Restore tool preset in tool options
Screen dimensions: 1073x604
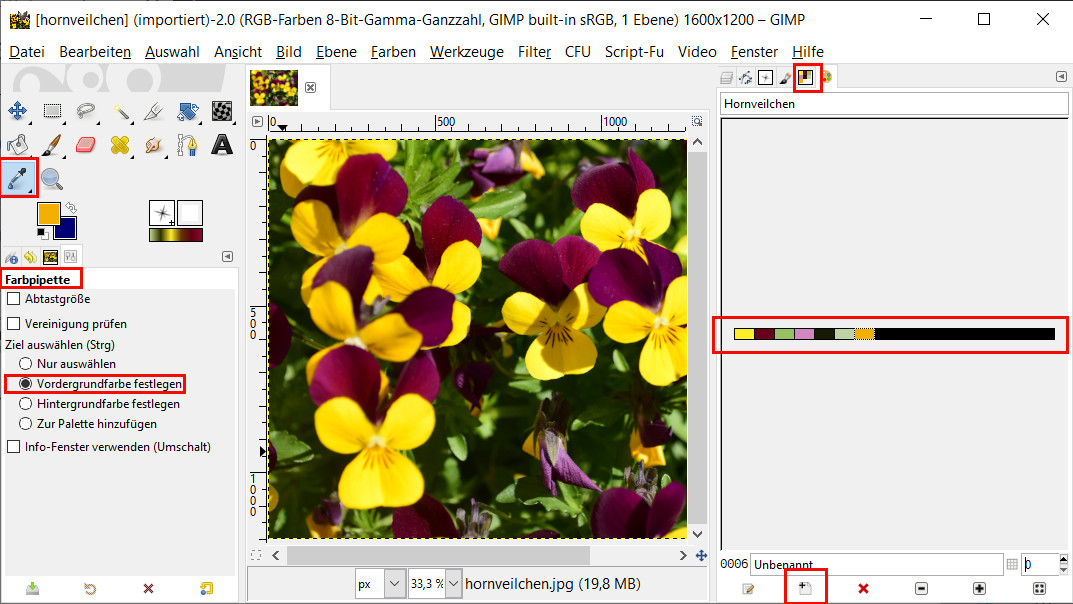pos(90,588)
